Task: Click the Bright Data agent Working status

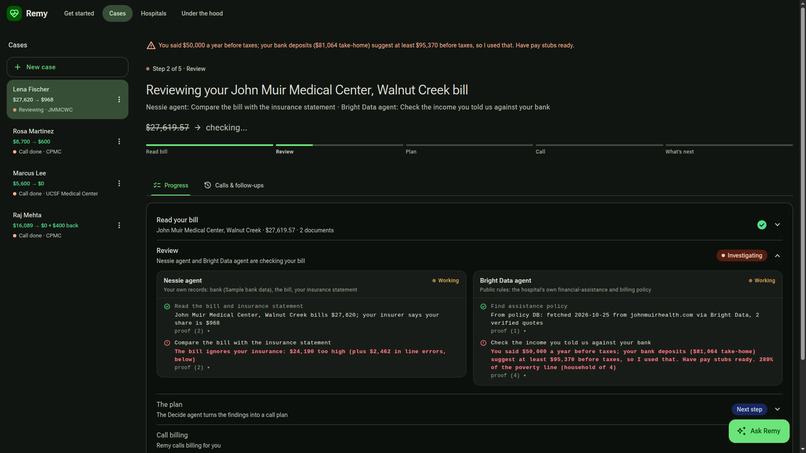Action: 761,281
